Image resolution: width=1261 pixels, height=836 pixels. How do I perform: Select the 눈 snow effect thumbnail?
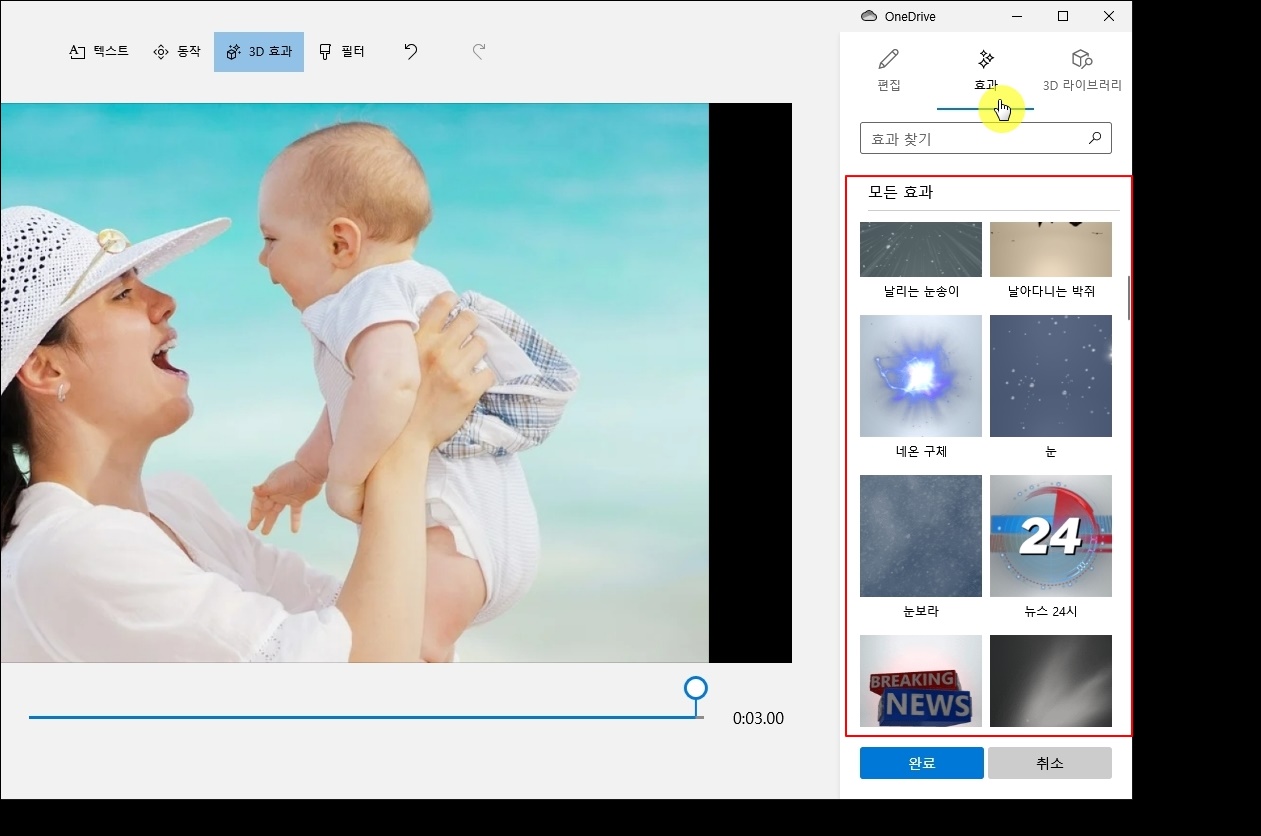coord(1051,376)
